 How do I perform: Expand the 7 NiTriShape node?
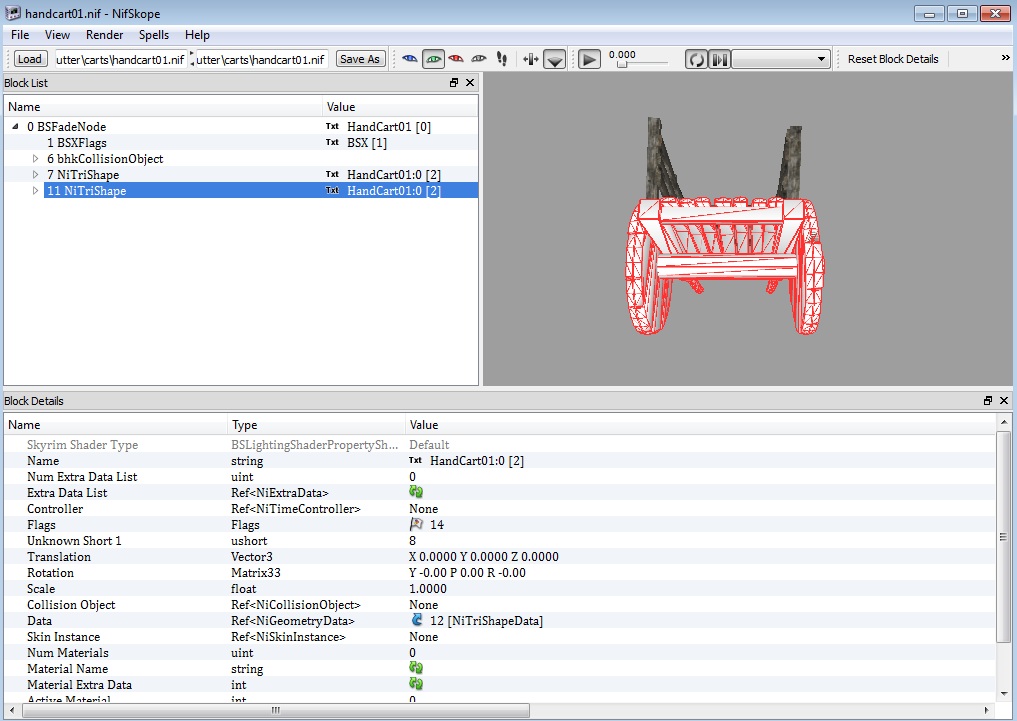36,174
